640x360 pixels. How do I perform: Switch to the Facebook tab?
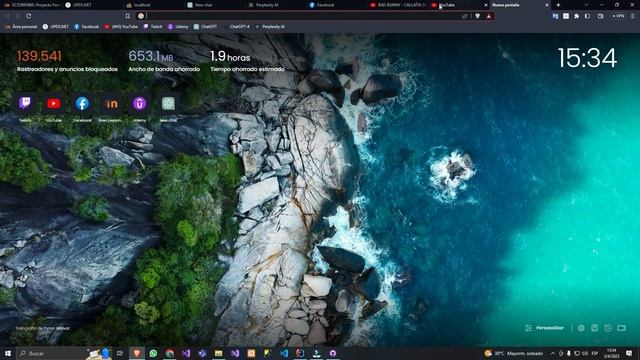[336, 5]
